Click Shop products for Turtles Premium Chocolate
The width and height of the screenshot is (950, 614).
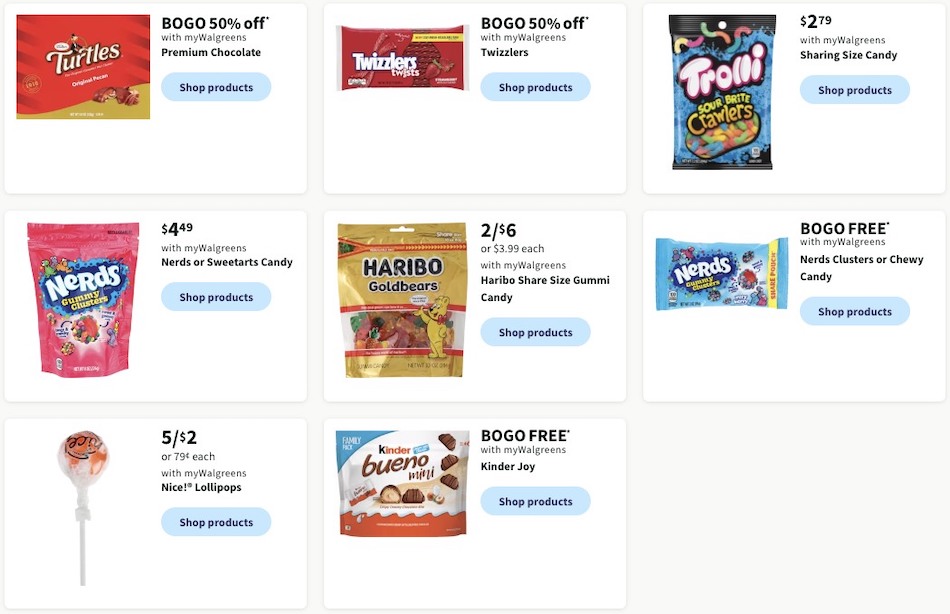(216, 87)
